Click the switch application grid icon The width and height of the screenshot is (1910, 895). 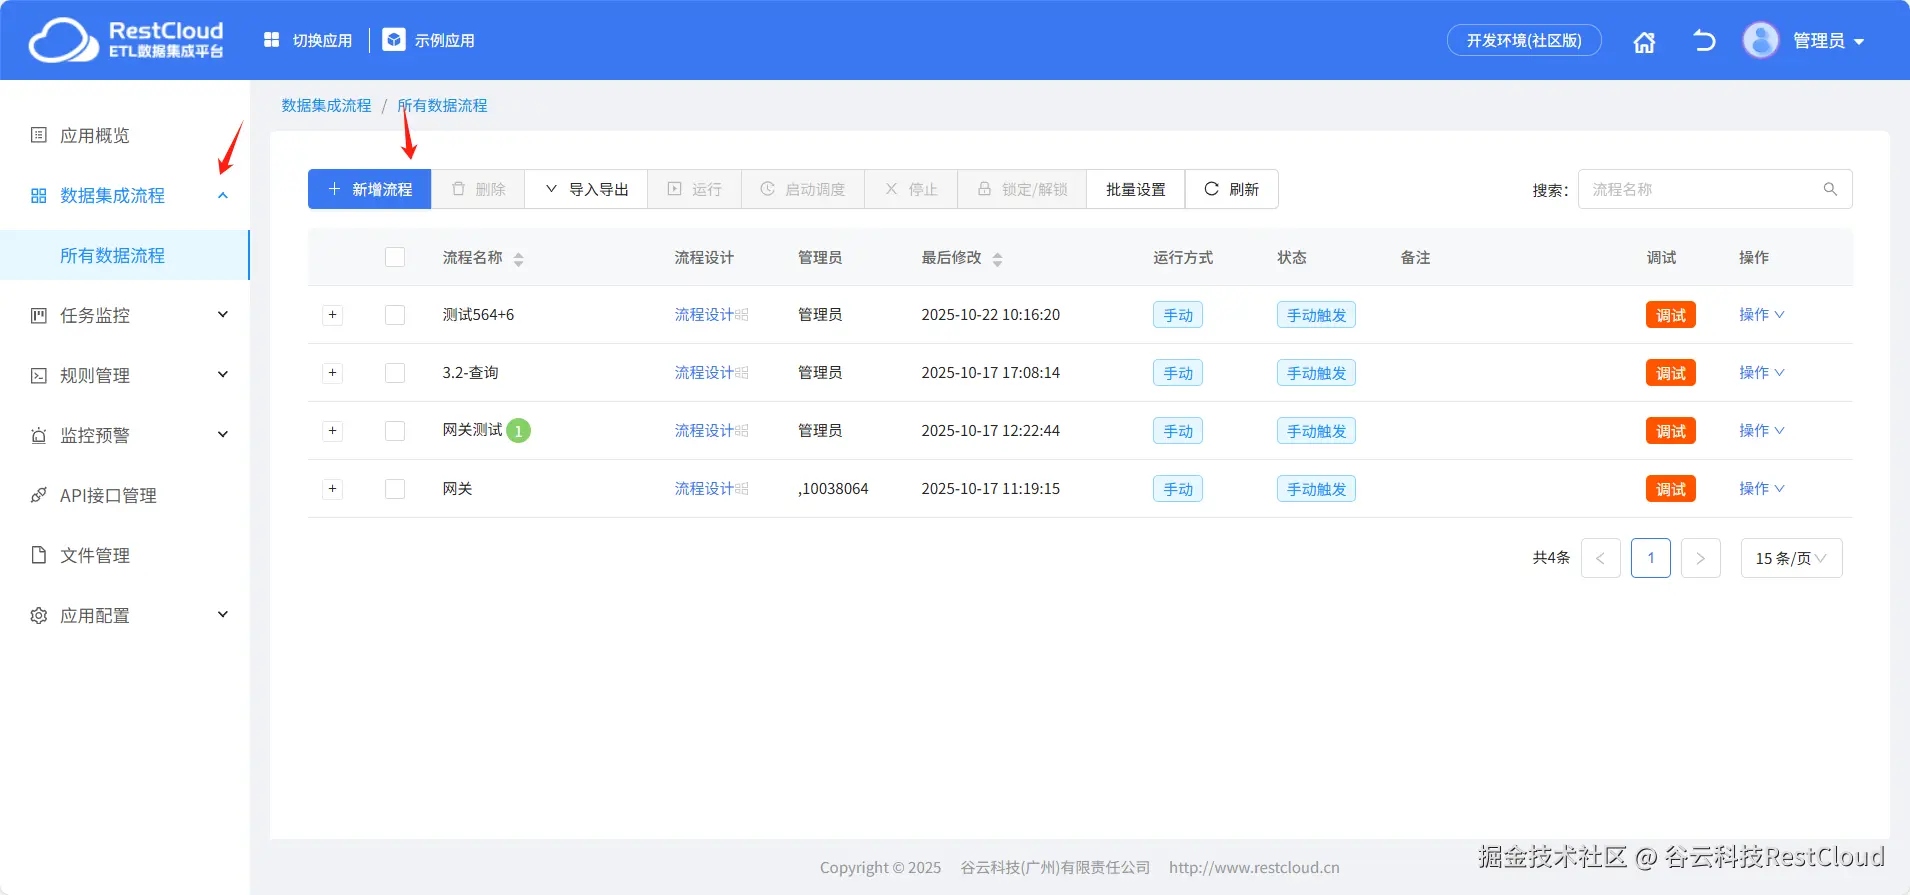(271, 40)
